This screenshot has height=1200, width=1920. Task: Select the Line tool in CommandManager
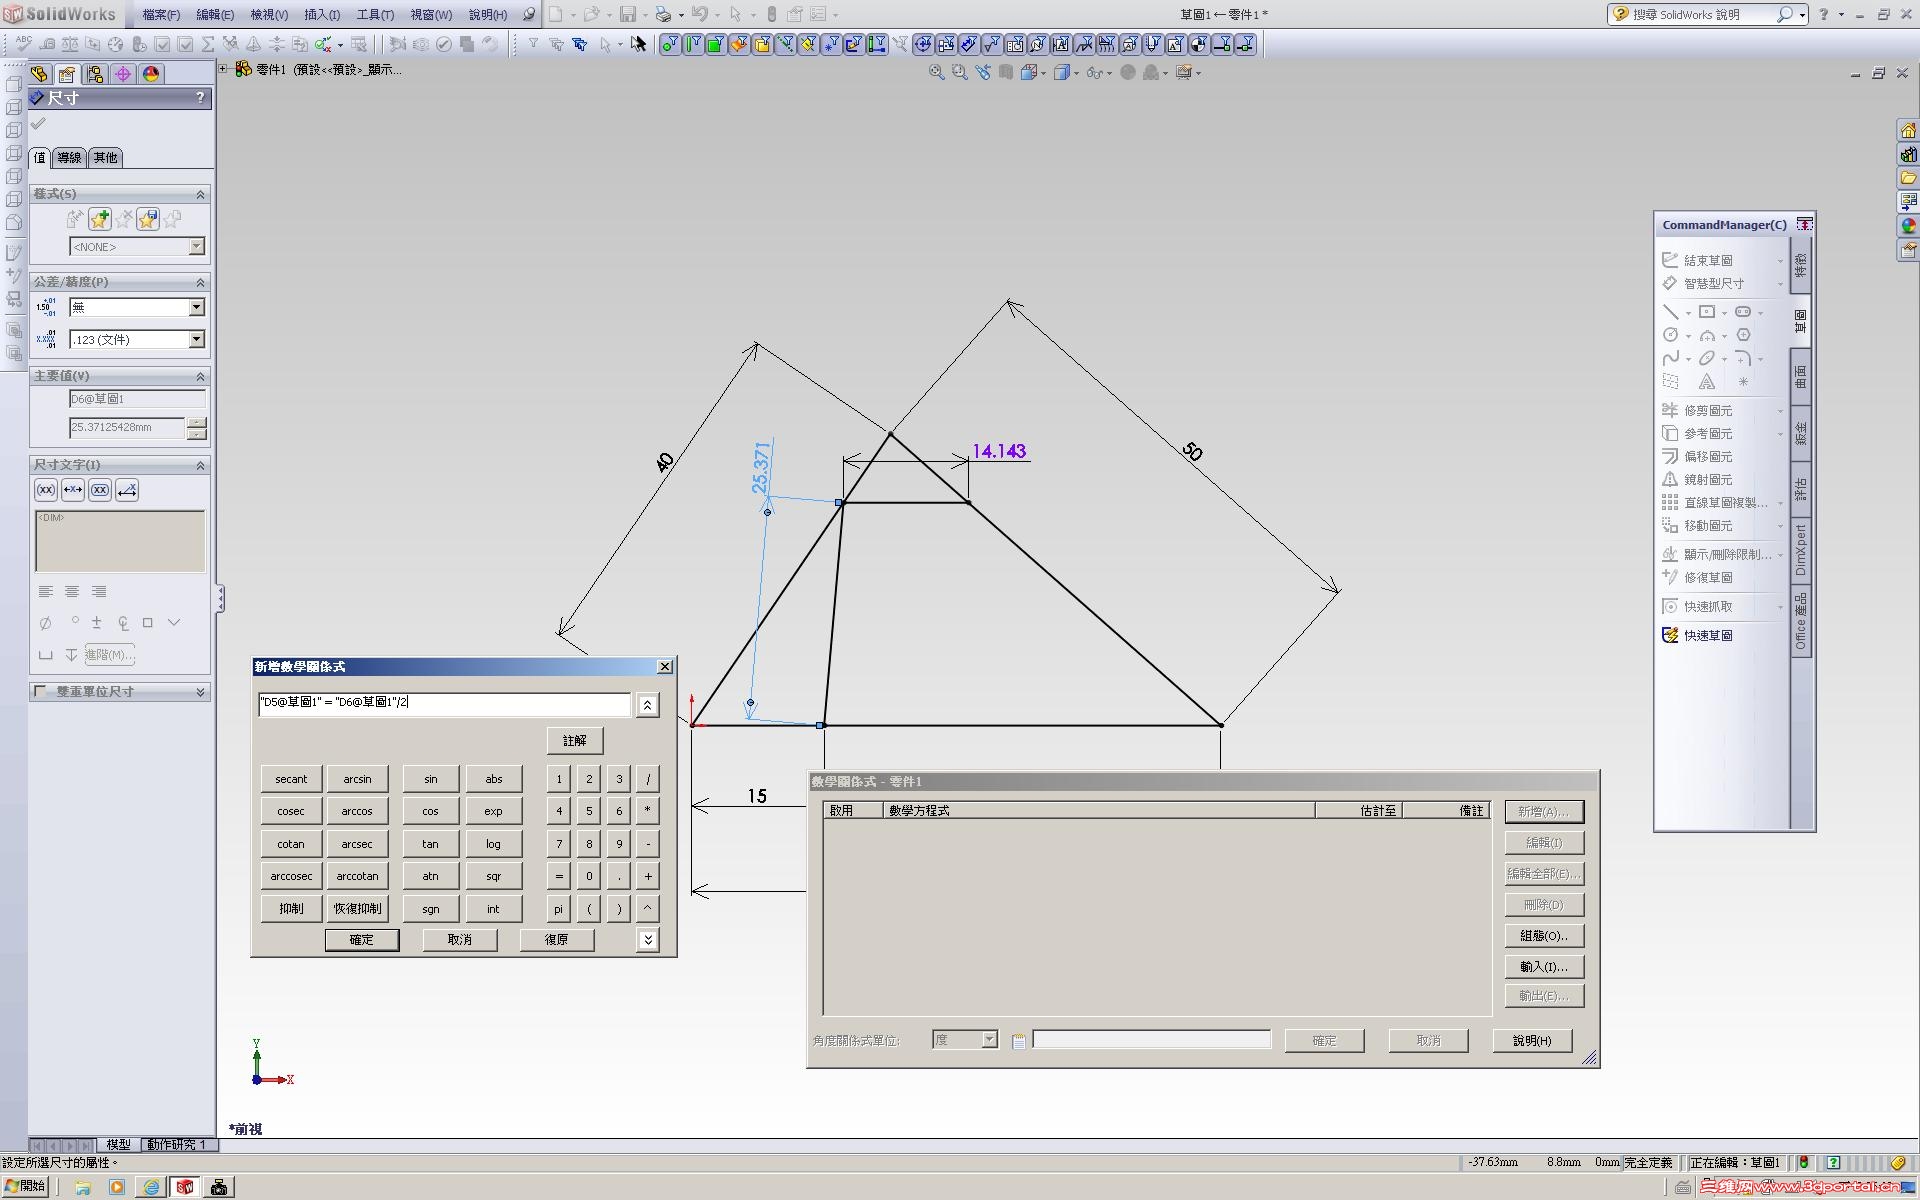click(1670, 312)
